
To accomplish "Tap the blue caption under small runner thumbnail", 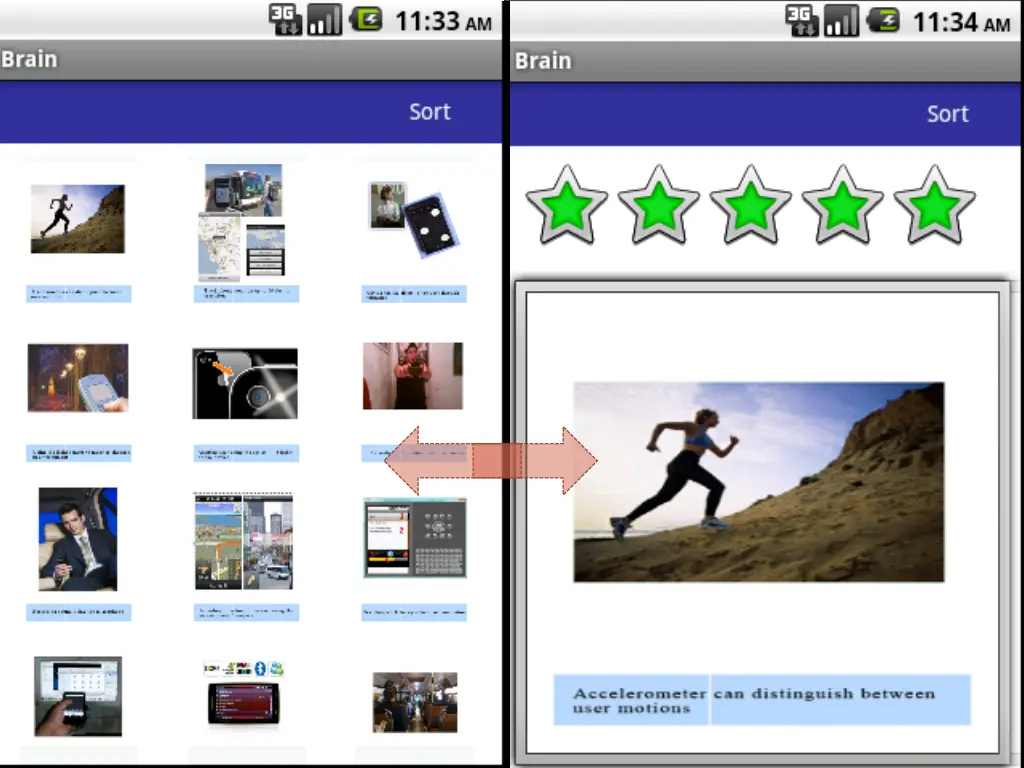I will click(x=78, y=294).
